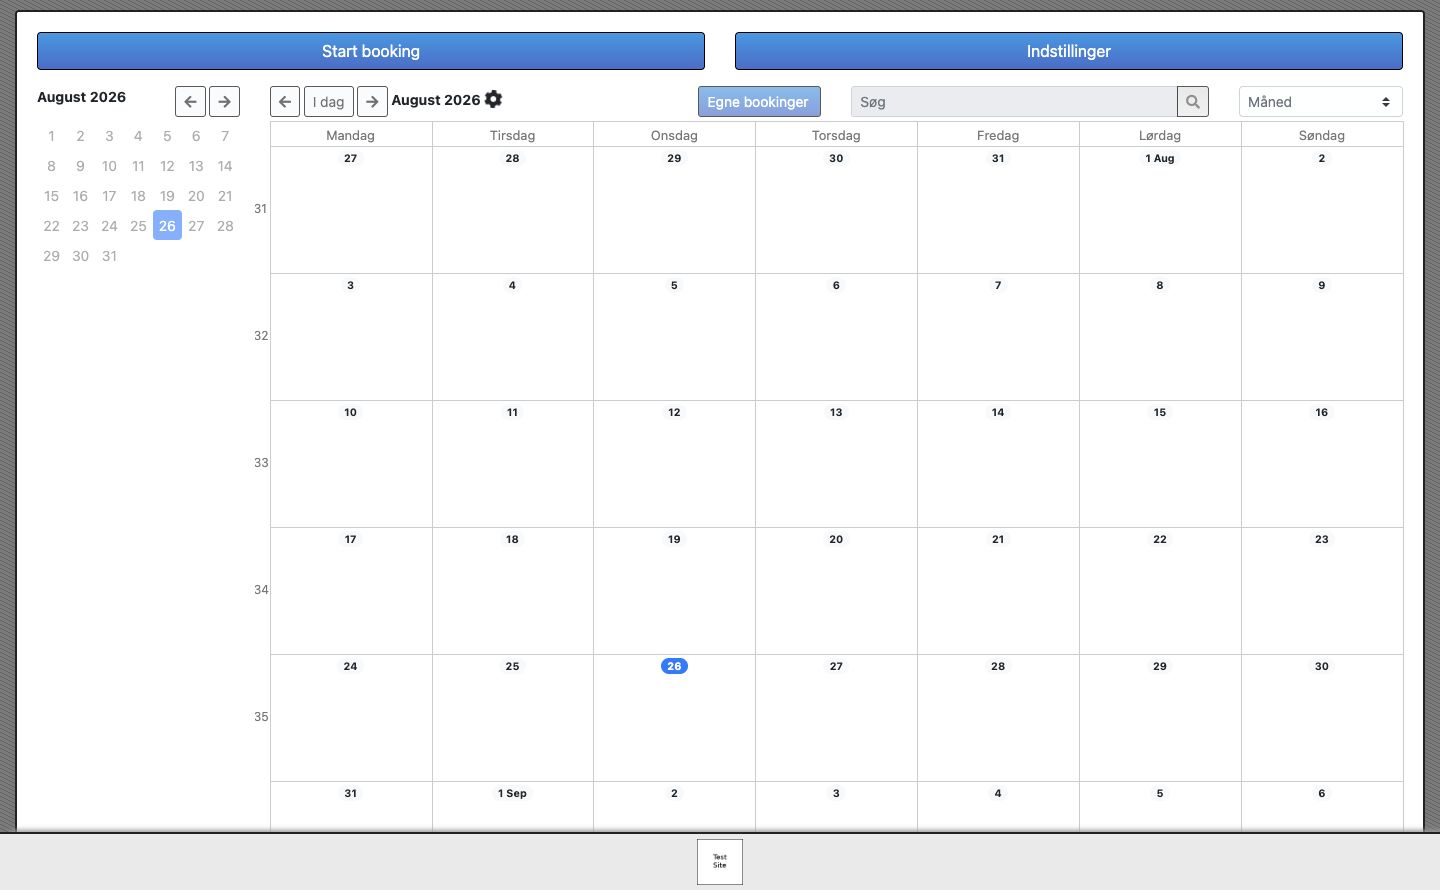Click the forward arrow beside I dag
Viewport: 1440px width, 890px height.
coord(372,101)
